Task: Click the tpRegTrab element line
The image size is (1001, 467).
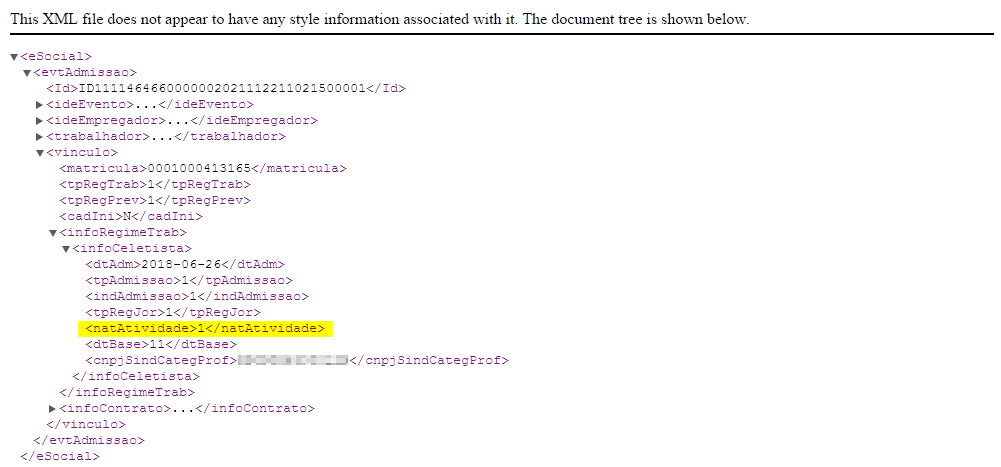Action: tap(154, 185)
